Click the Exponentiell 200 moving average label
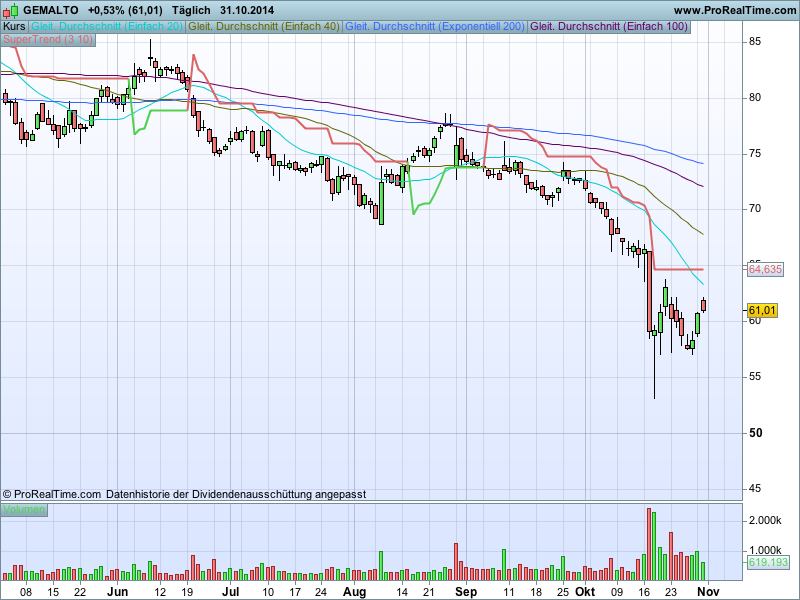The height and width of the screenshot is (600, 800). (434, 26)
